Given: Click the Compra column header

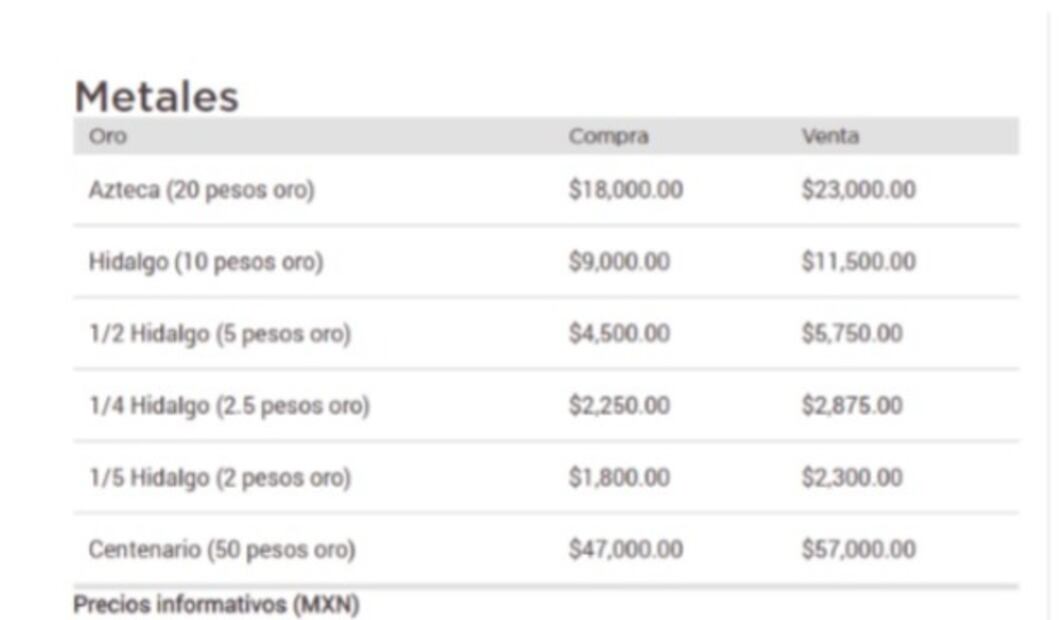Looking at the screenshot, I should click(609, 136).
